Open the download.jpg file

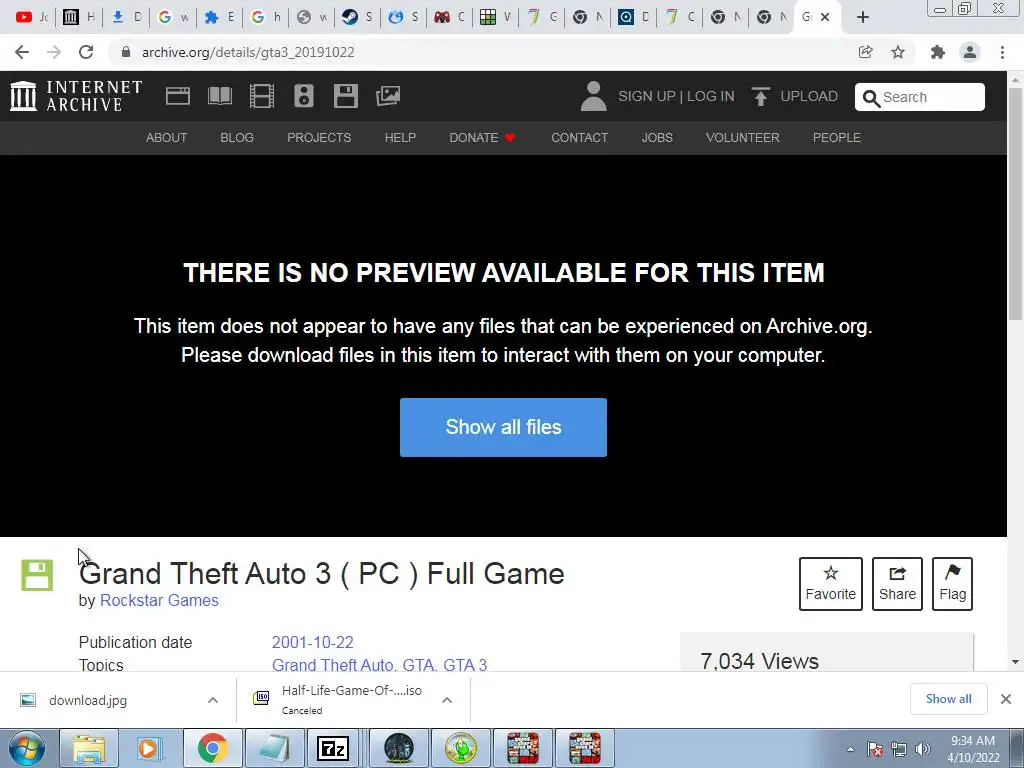tap(88, 700)
